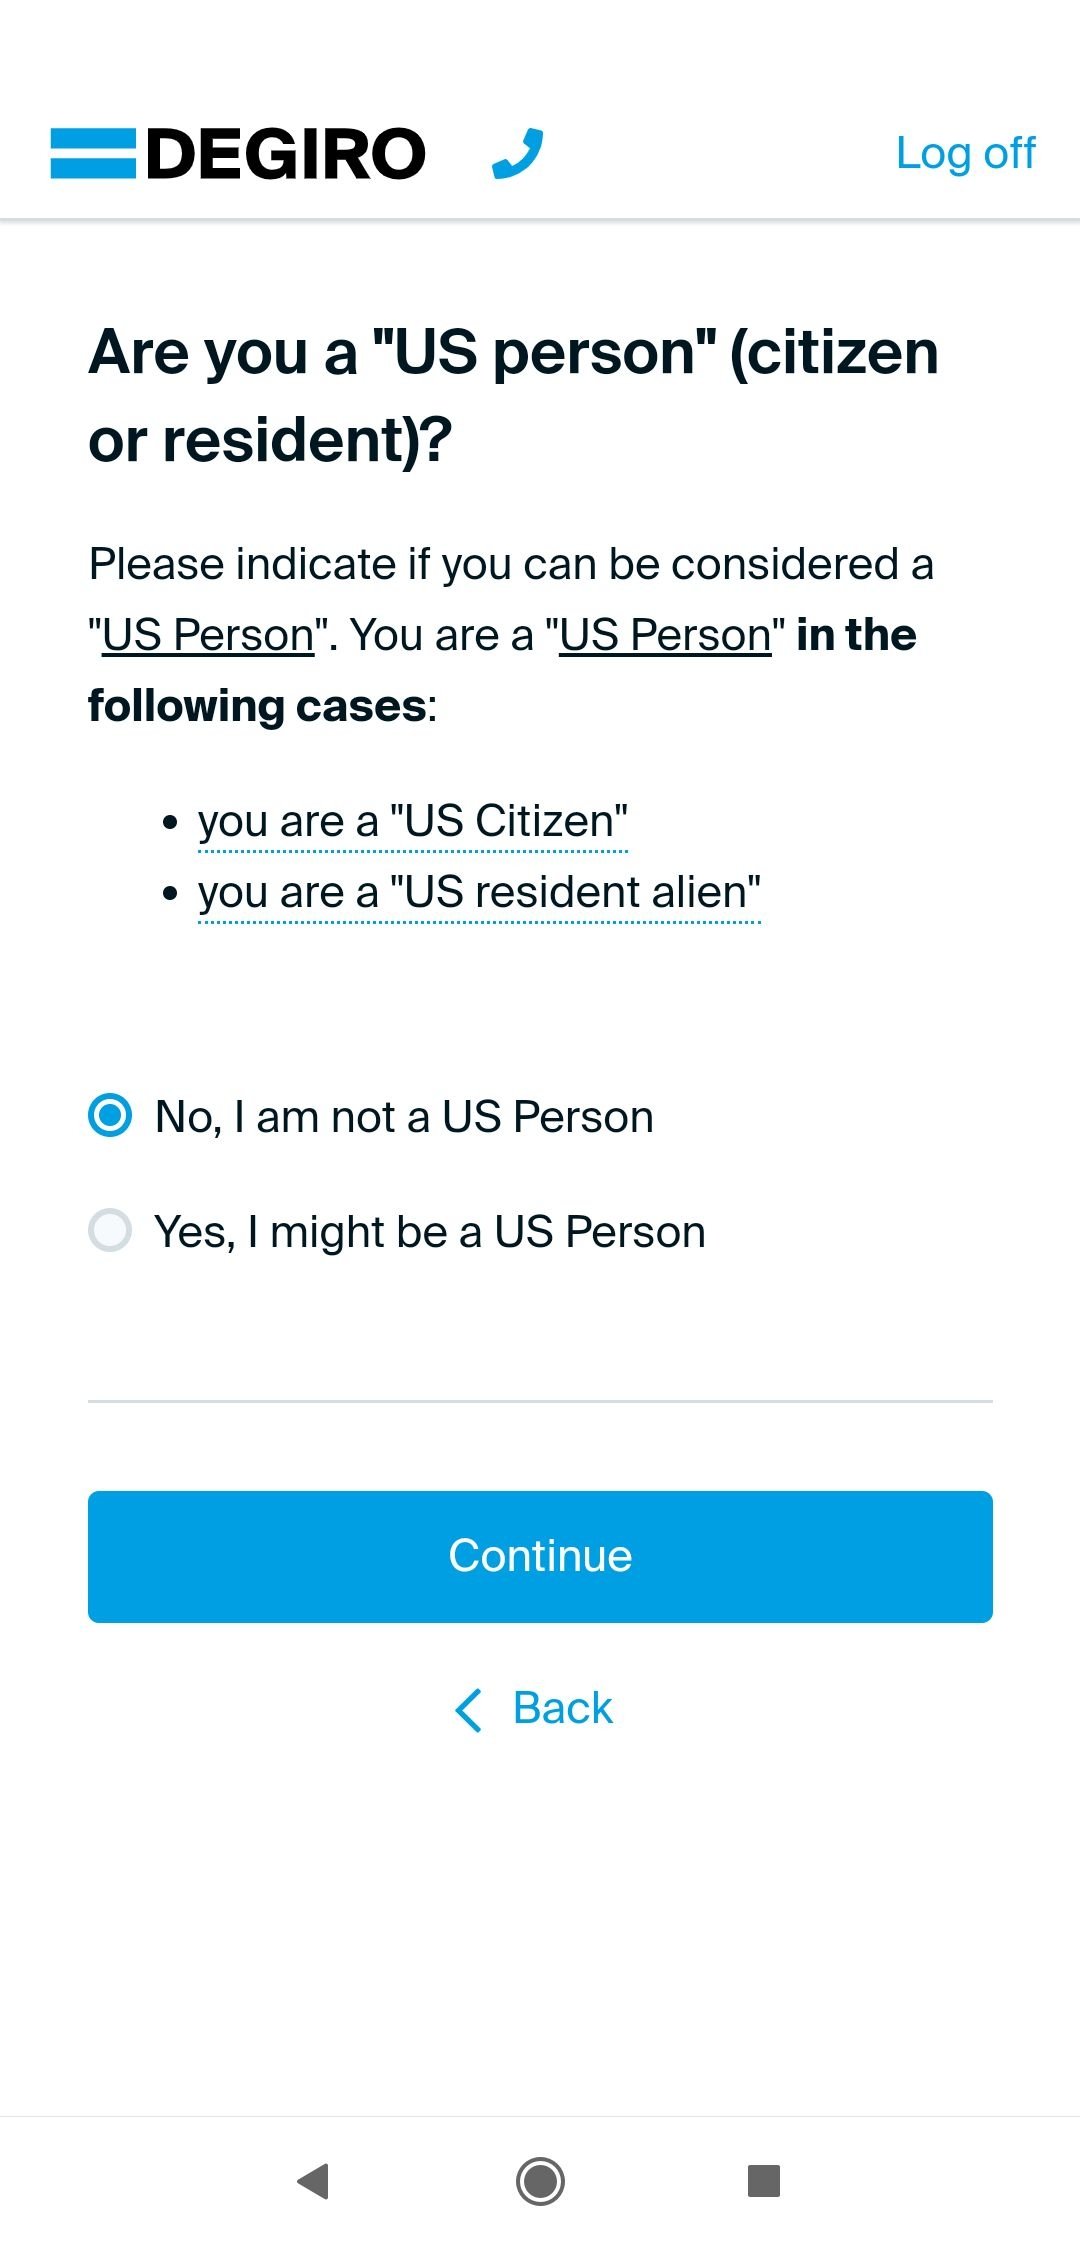Open Android recent apps square button
1080x2246 pixels.
(764, 2181)
